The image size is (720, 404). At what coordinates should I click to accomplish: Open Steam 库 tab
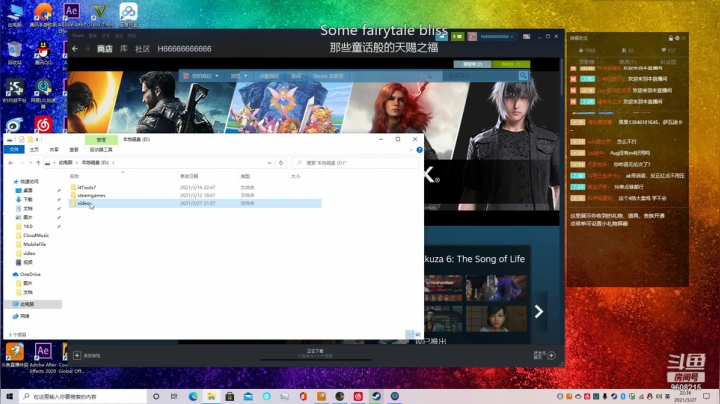pyautogui.click(x=124, y=49)
